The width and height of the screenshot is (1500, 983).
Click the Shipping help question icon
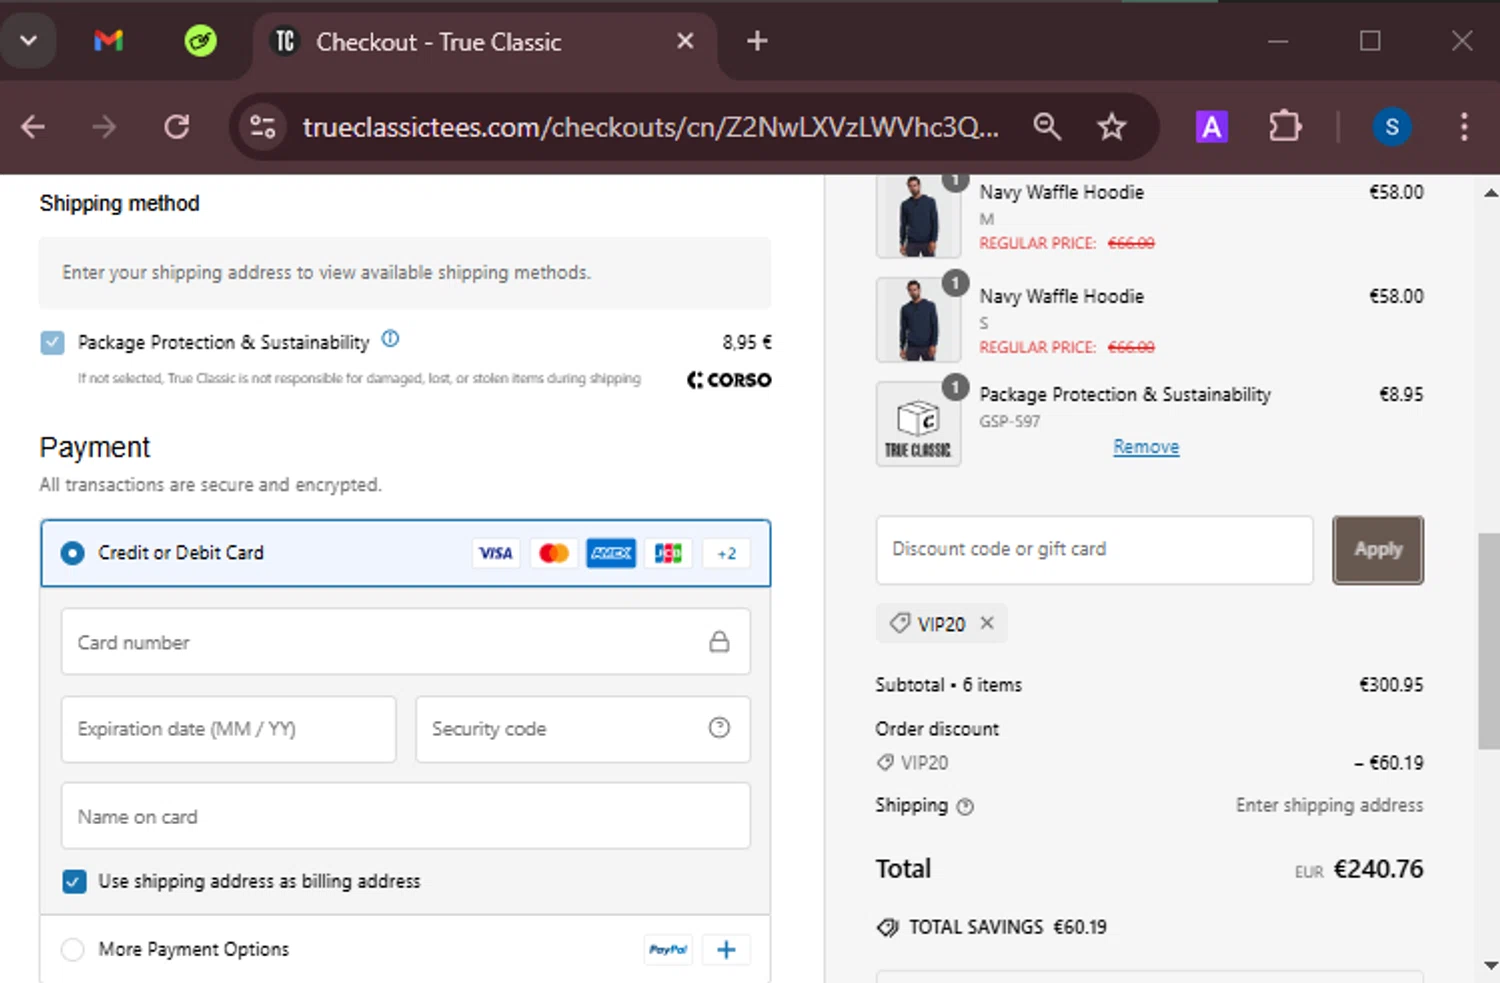[x=965, y=807]
